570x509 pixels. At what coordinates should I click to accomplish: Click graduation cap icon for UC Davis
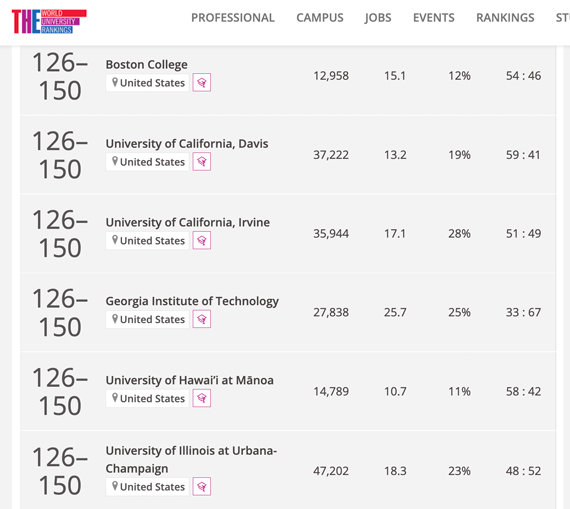coord(202,161)
